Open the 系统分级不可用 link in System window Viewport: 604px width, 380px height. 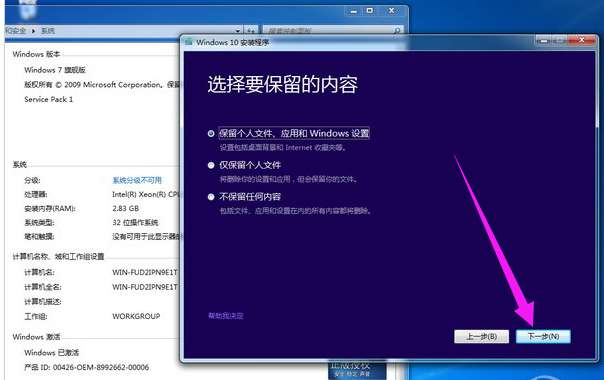[137, 180]
